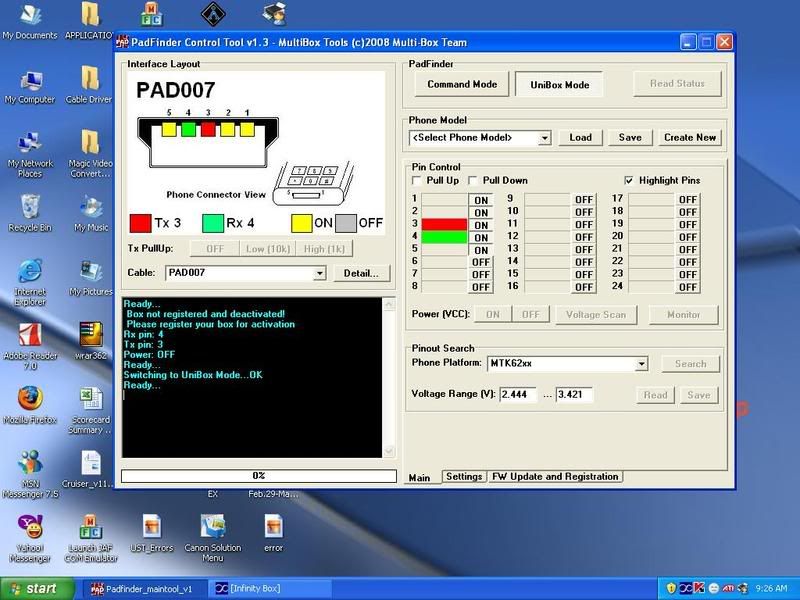Launch Mozilla Firefox from desktop
Screen dimensions: 800x600
[30, 407]
